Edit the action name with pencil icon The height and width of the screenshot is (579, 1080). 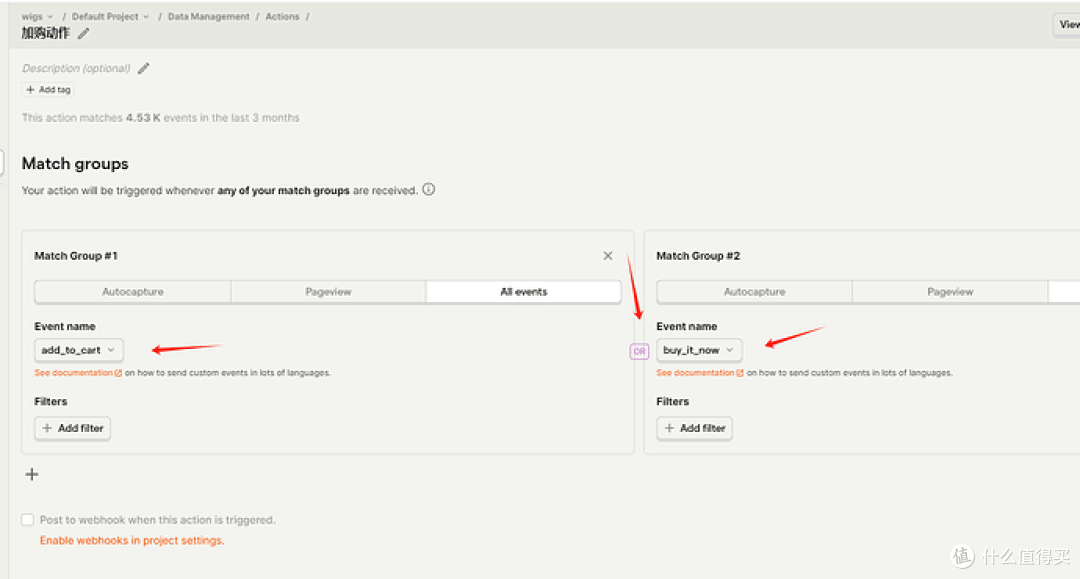tap(83, 34)
